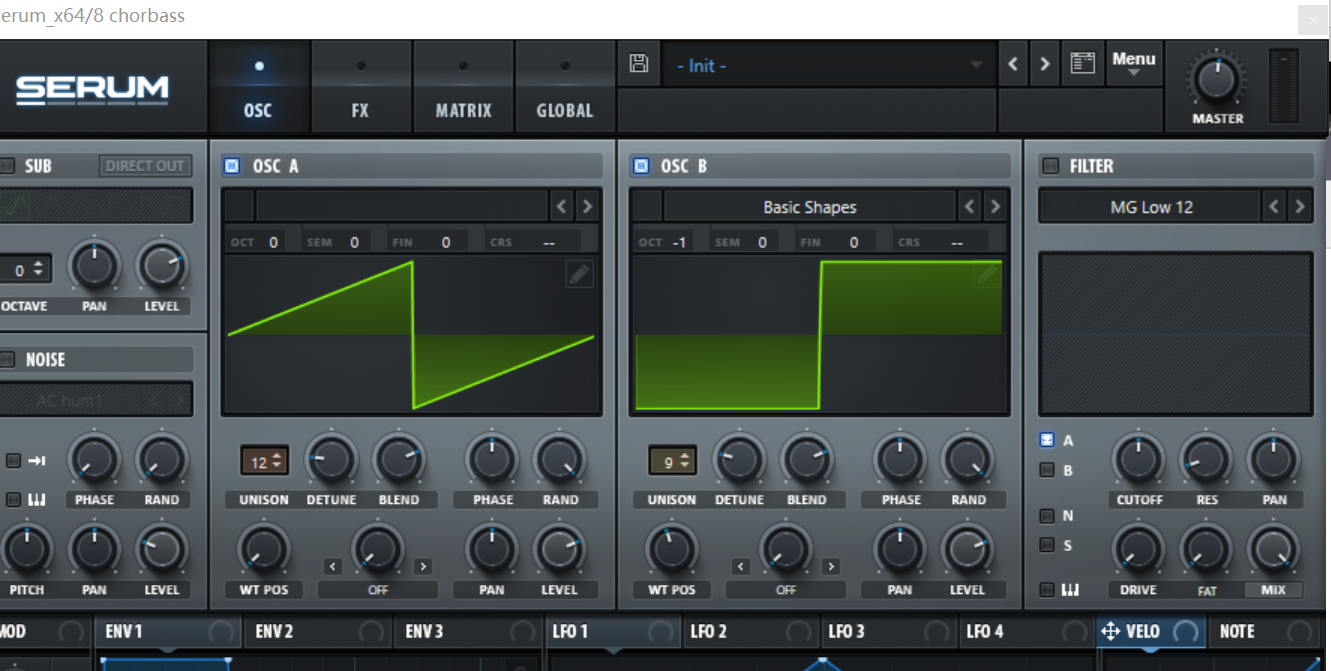Click the Serum logo
1331x671 pixels.
[92, 91]
